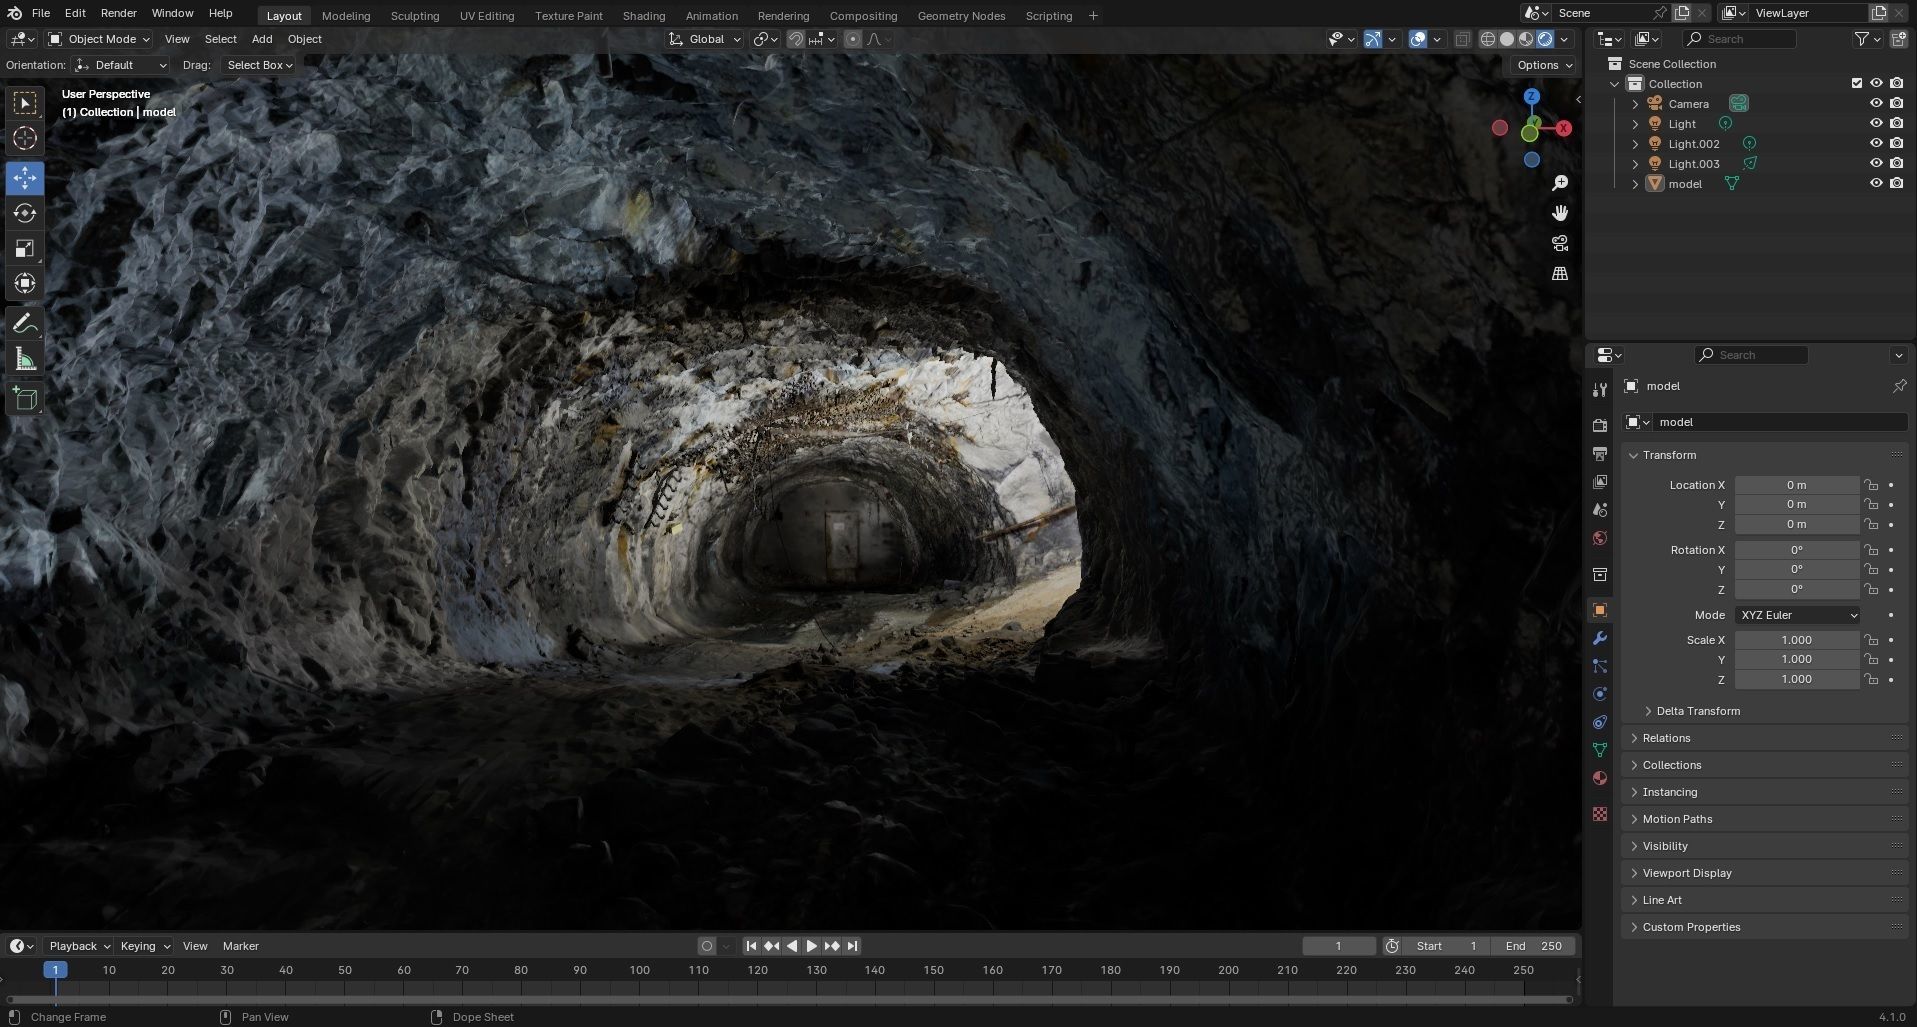Open the Keying popover
The height and width of the screenshot is (1027, 1917).
145,946
